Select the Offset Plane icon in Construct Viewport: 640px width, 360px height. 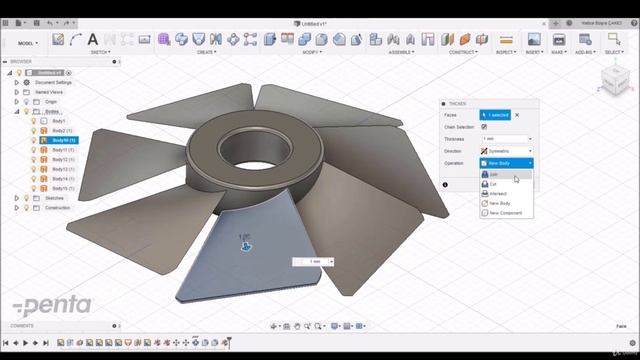(447, 40)
